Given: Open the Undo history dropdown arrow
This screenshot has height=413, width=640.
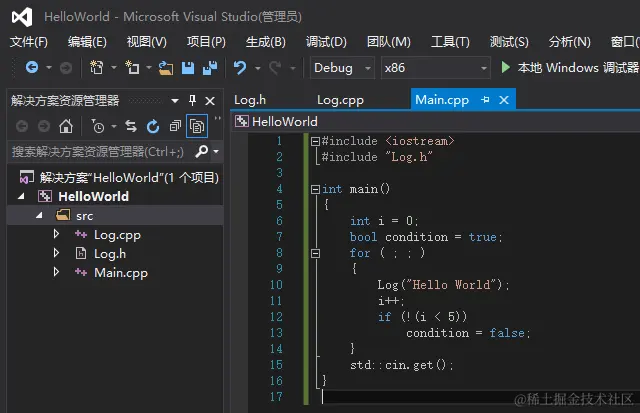Looking at the screenshot, I should tap(258, 68).
